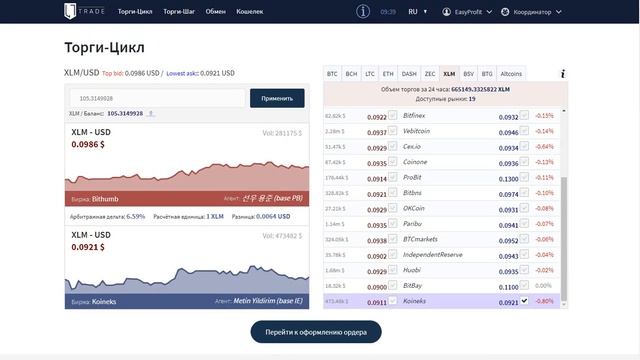Open the DASH tab
Image resolution: width=640 pixels, height=360 pixels.
pos(409,74)
